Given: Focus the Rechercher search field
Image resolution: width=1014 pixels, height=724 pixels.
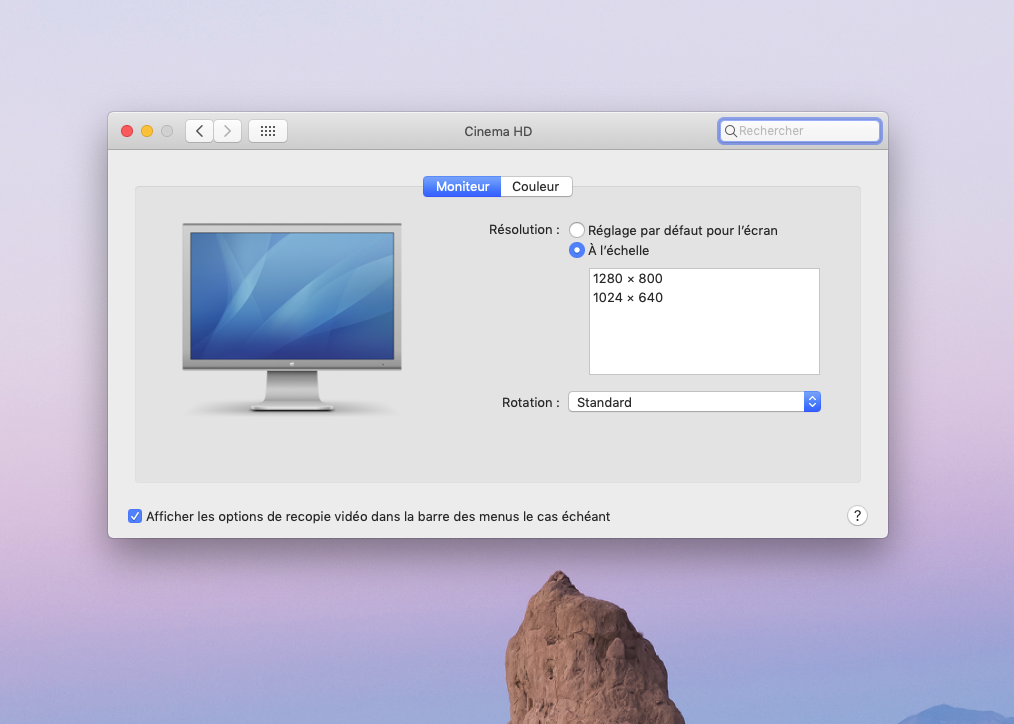Looking at the screenshot, I should [x=799, y=131].
